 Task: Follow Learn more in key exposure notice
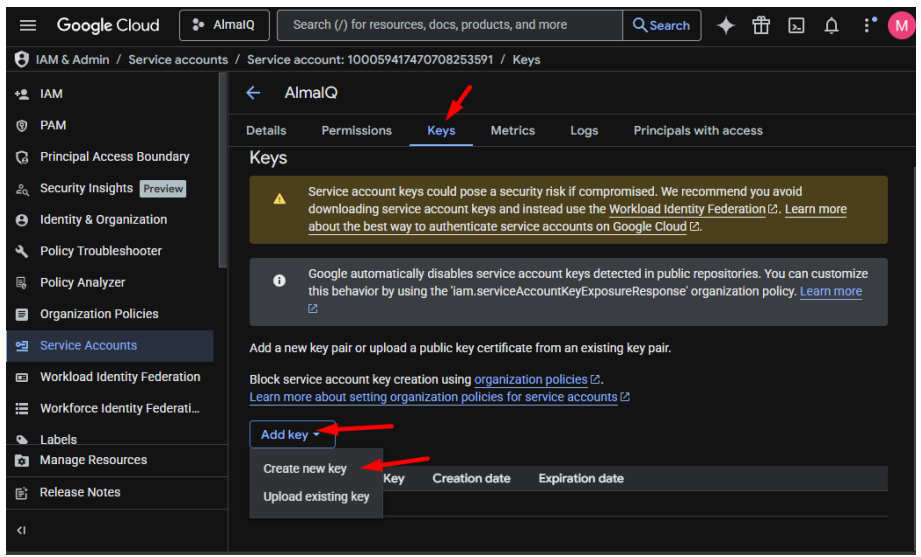831,291
